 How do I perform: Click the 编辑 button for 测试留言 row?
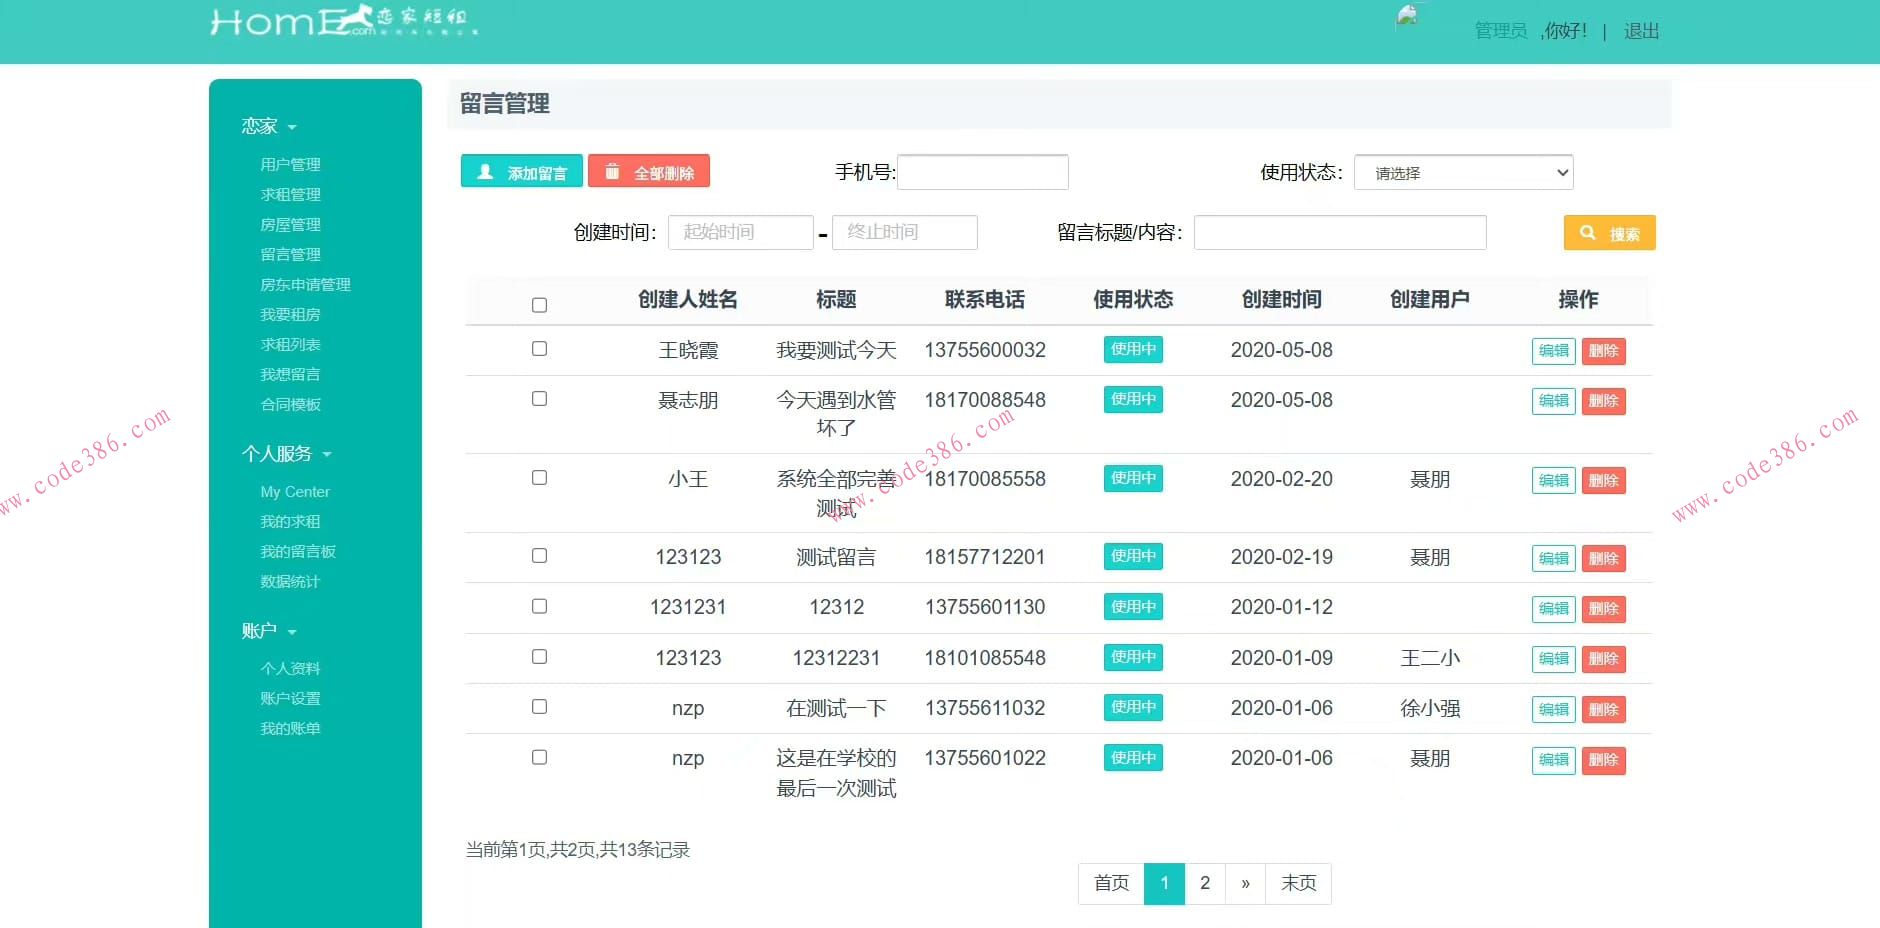point(1553,558)
